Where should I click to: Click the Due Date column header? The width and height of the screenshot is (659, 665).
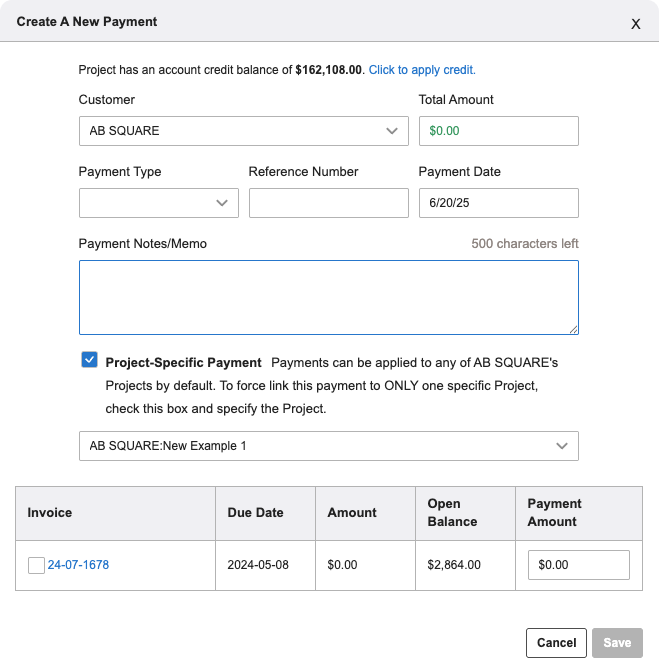pos(265,513)
